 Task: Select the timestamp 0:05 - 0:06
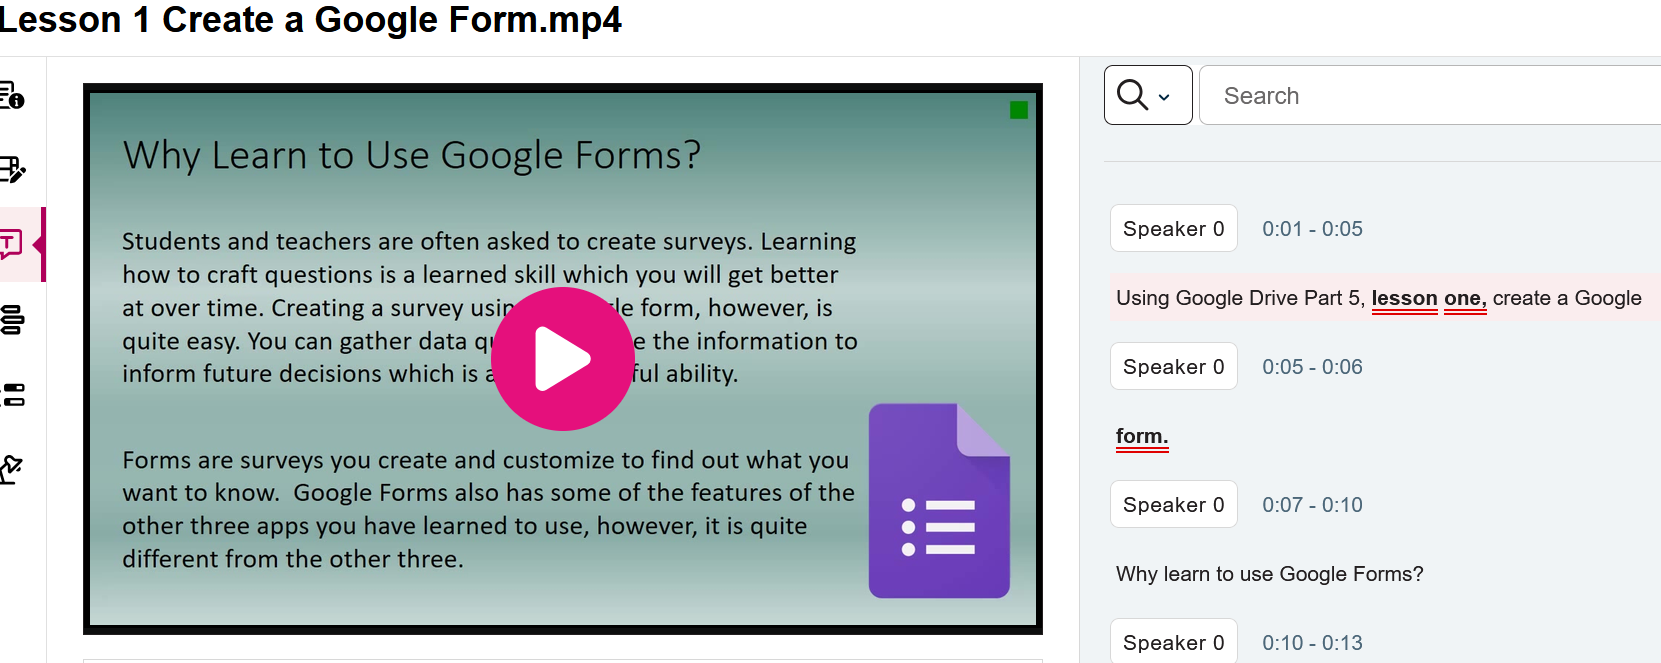[x=1312, y=367]
